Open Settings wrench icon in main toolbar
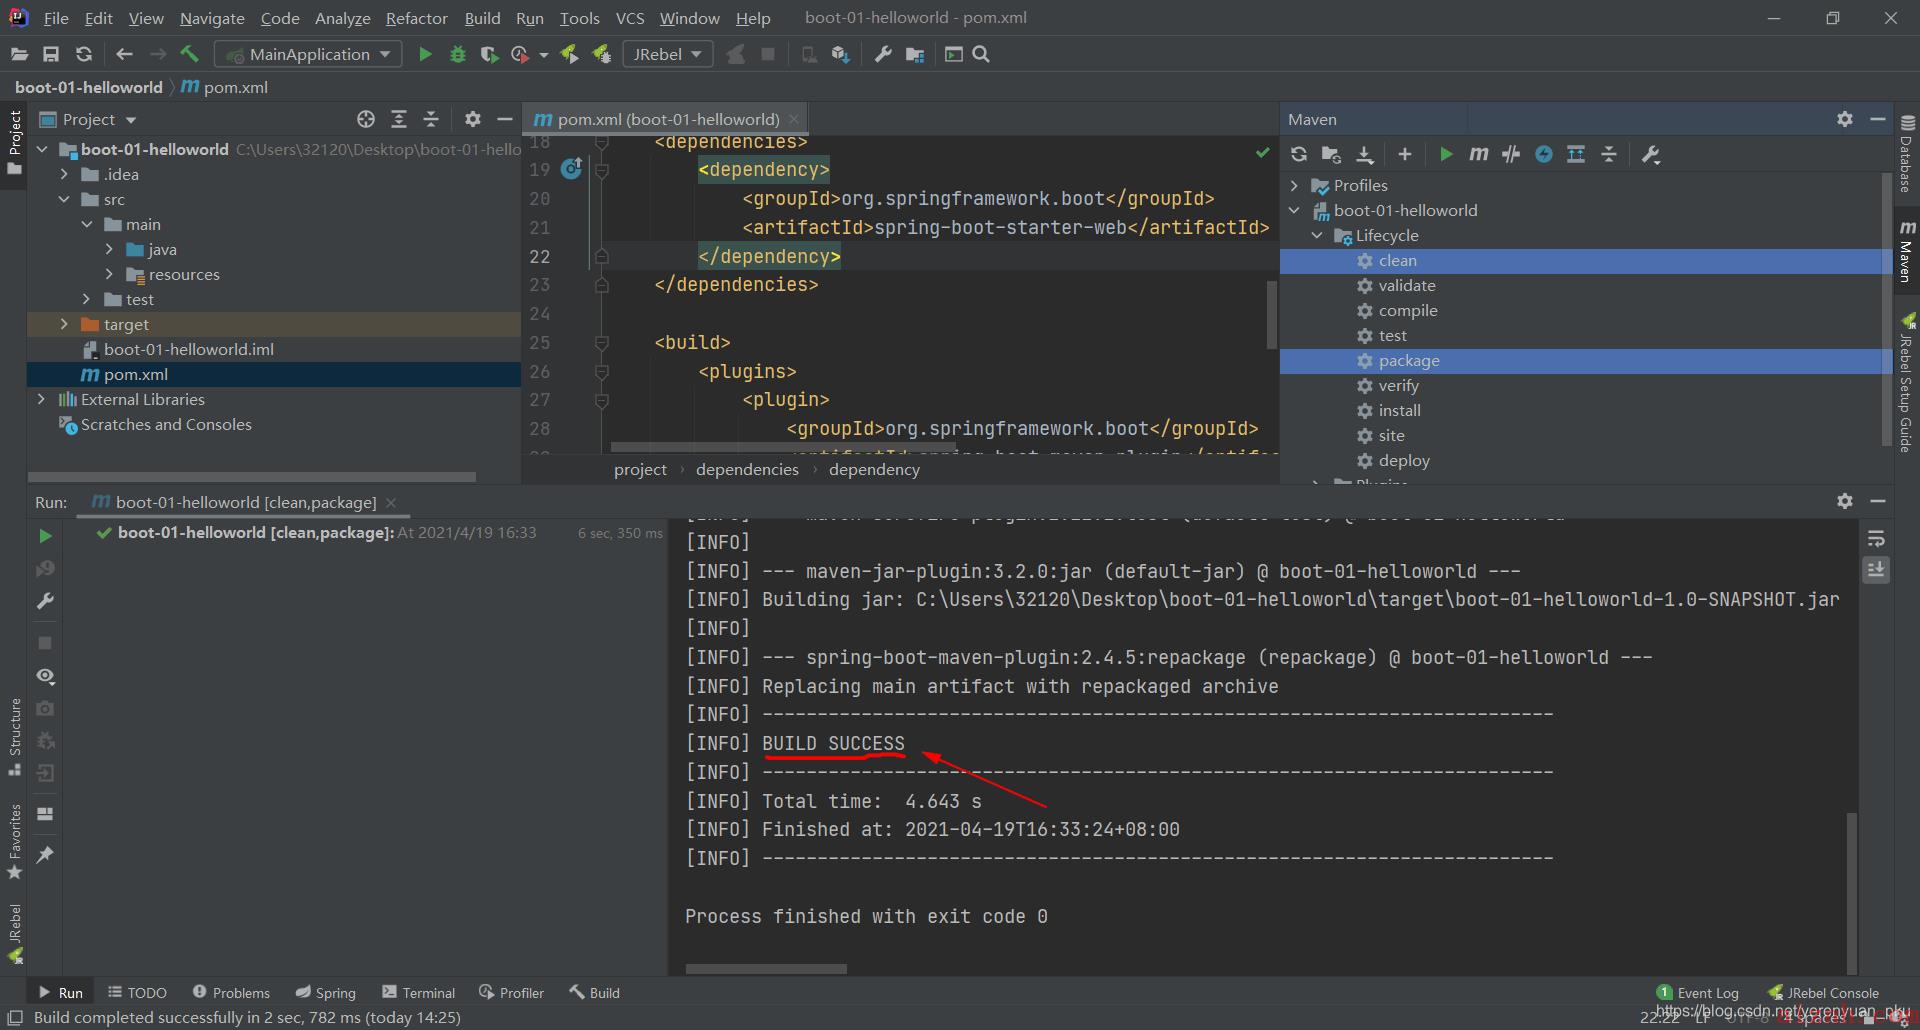Viewport: 1920px width, 1030px height. (x=883, y=54)
